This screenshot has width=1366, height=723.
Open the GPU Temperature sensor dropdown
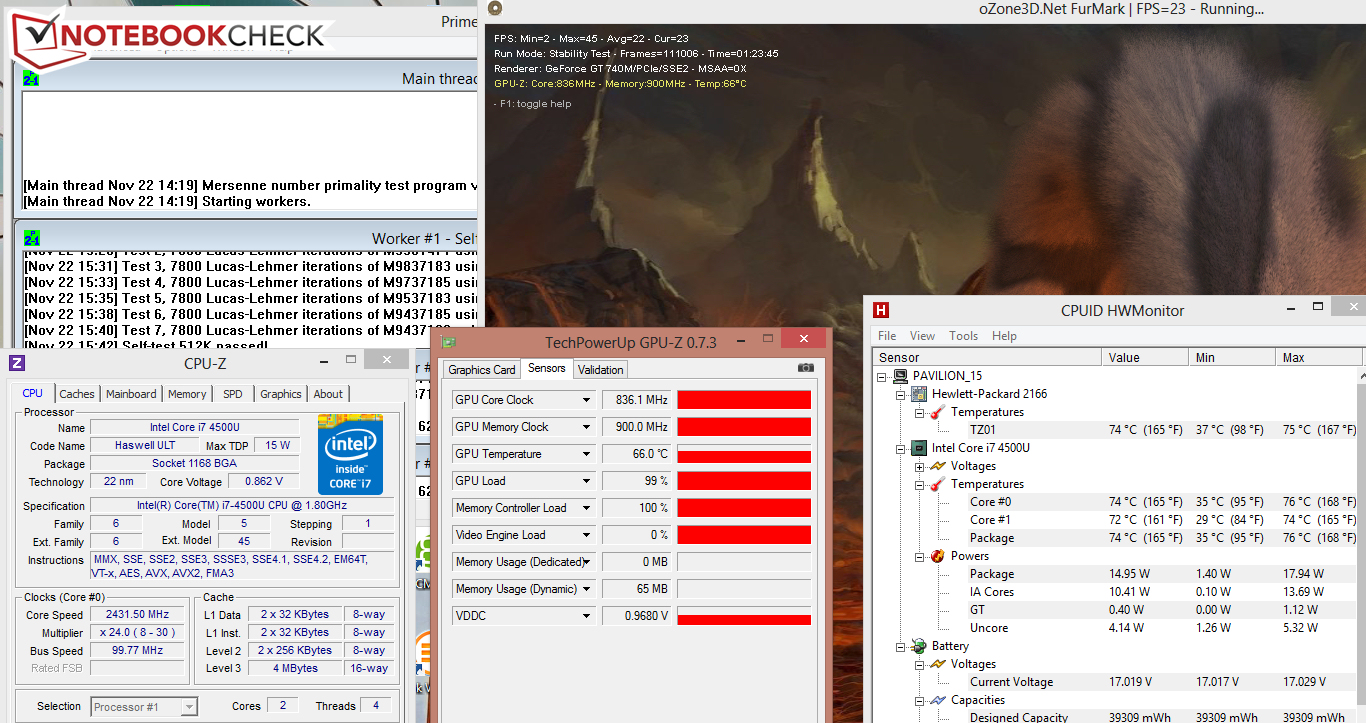[x=587, y=454]
